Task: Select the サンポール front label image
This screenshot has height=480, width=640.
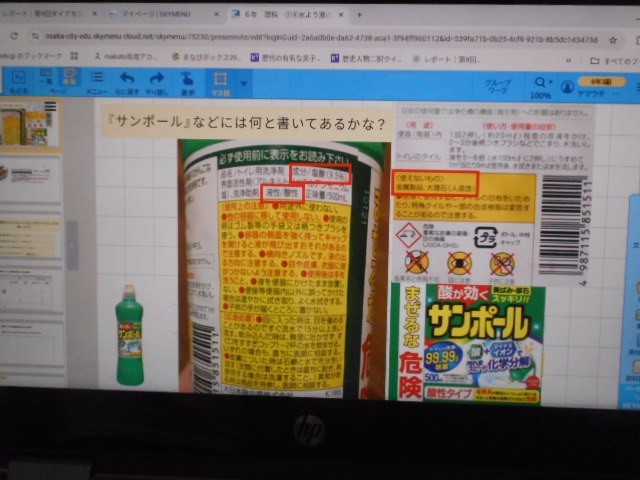Action: coord(468,344)
